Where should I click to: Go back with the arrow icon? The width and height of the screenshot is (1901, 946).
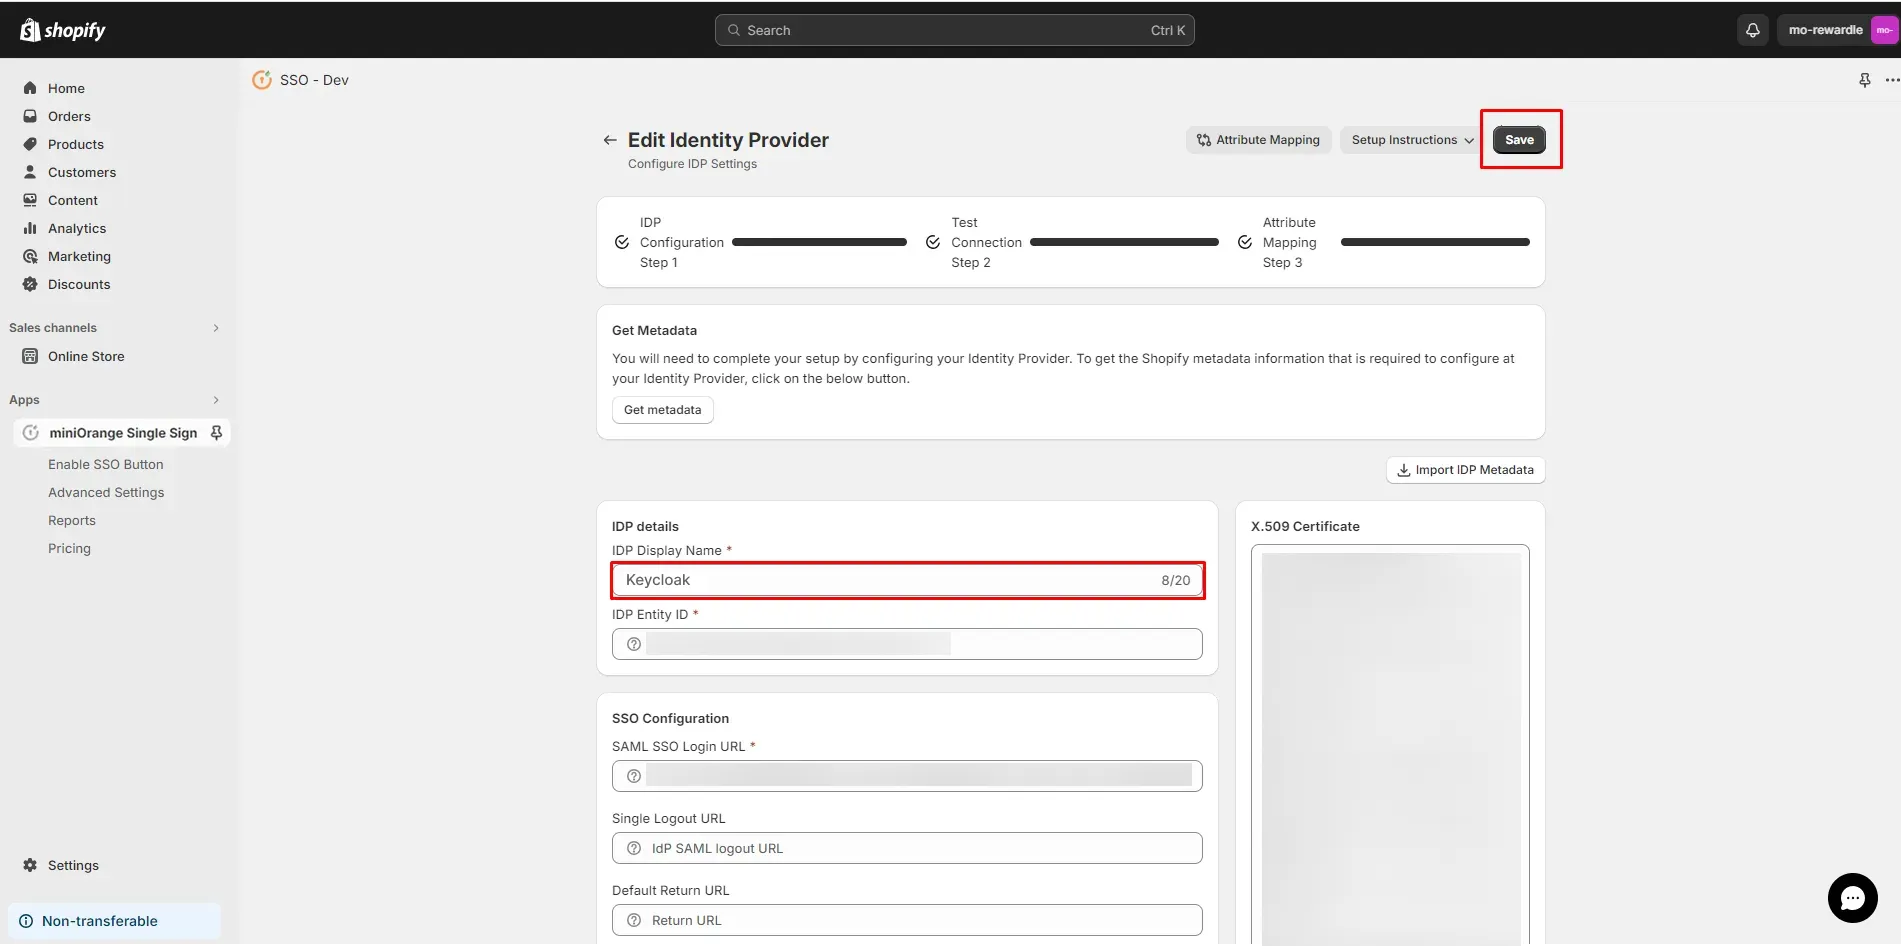610,140
